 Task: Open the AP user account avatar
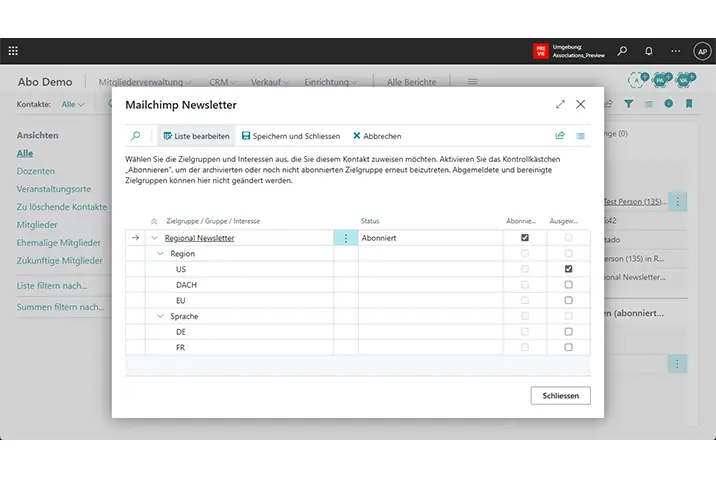pos(702,51)
